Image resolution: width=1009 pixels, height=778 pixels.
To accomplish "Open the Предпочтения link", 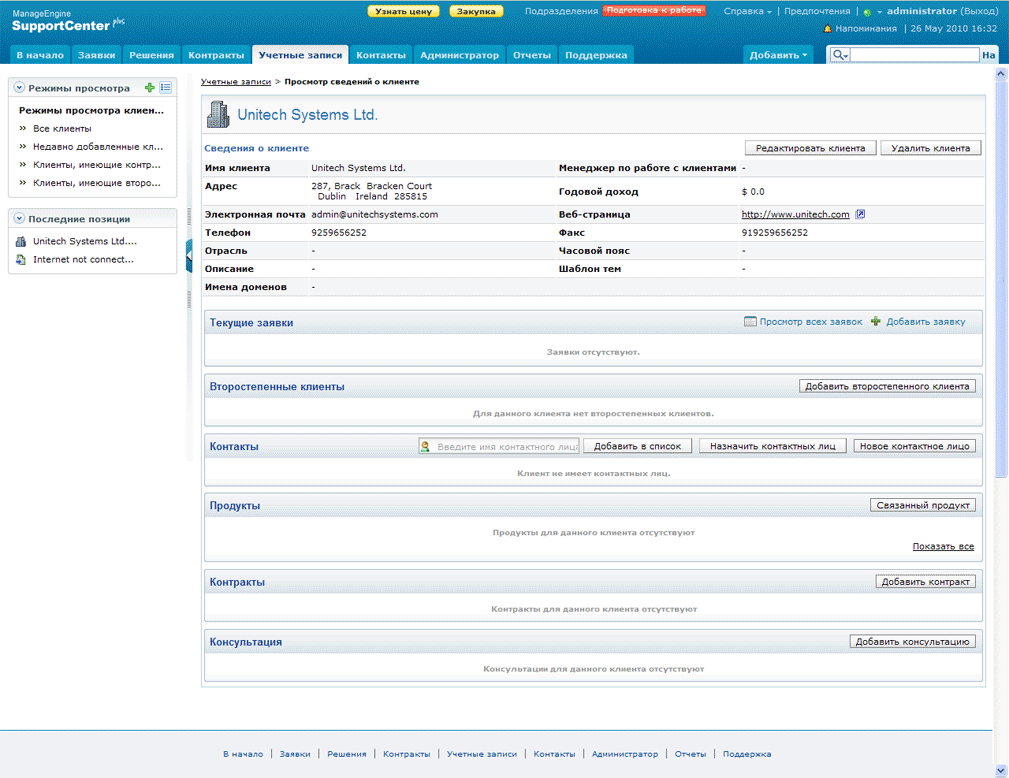I will [817, 11].
